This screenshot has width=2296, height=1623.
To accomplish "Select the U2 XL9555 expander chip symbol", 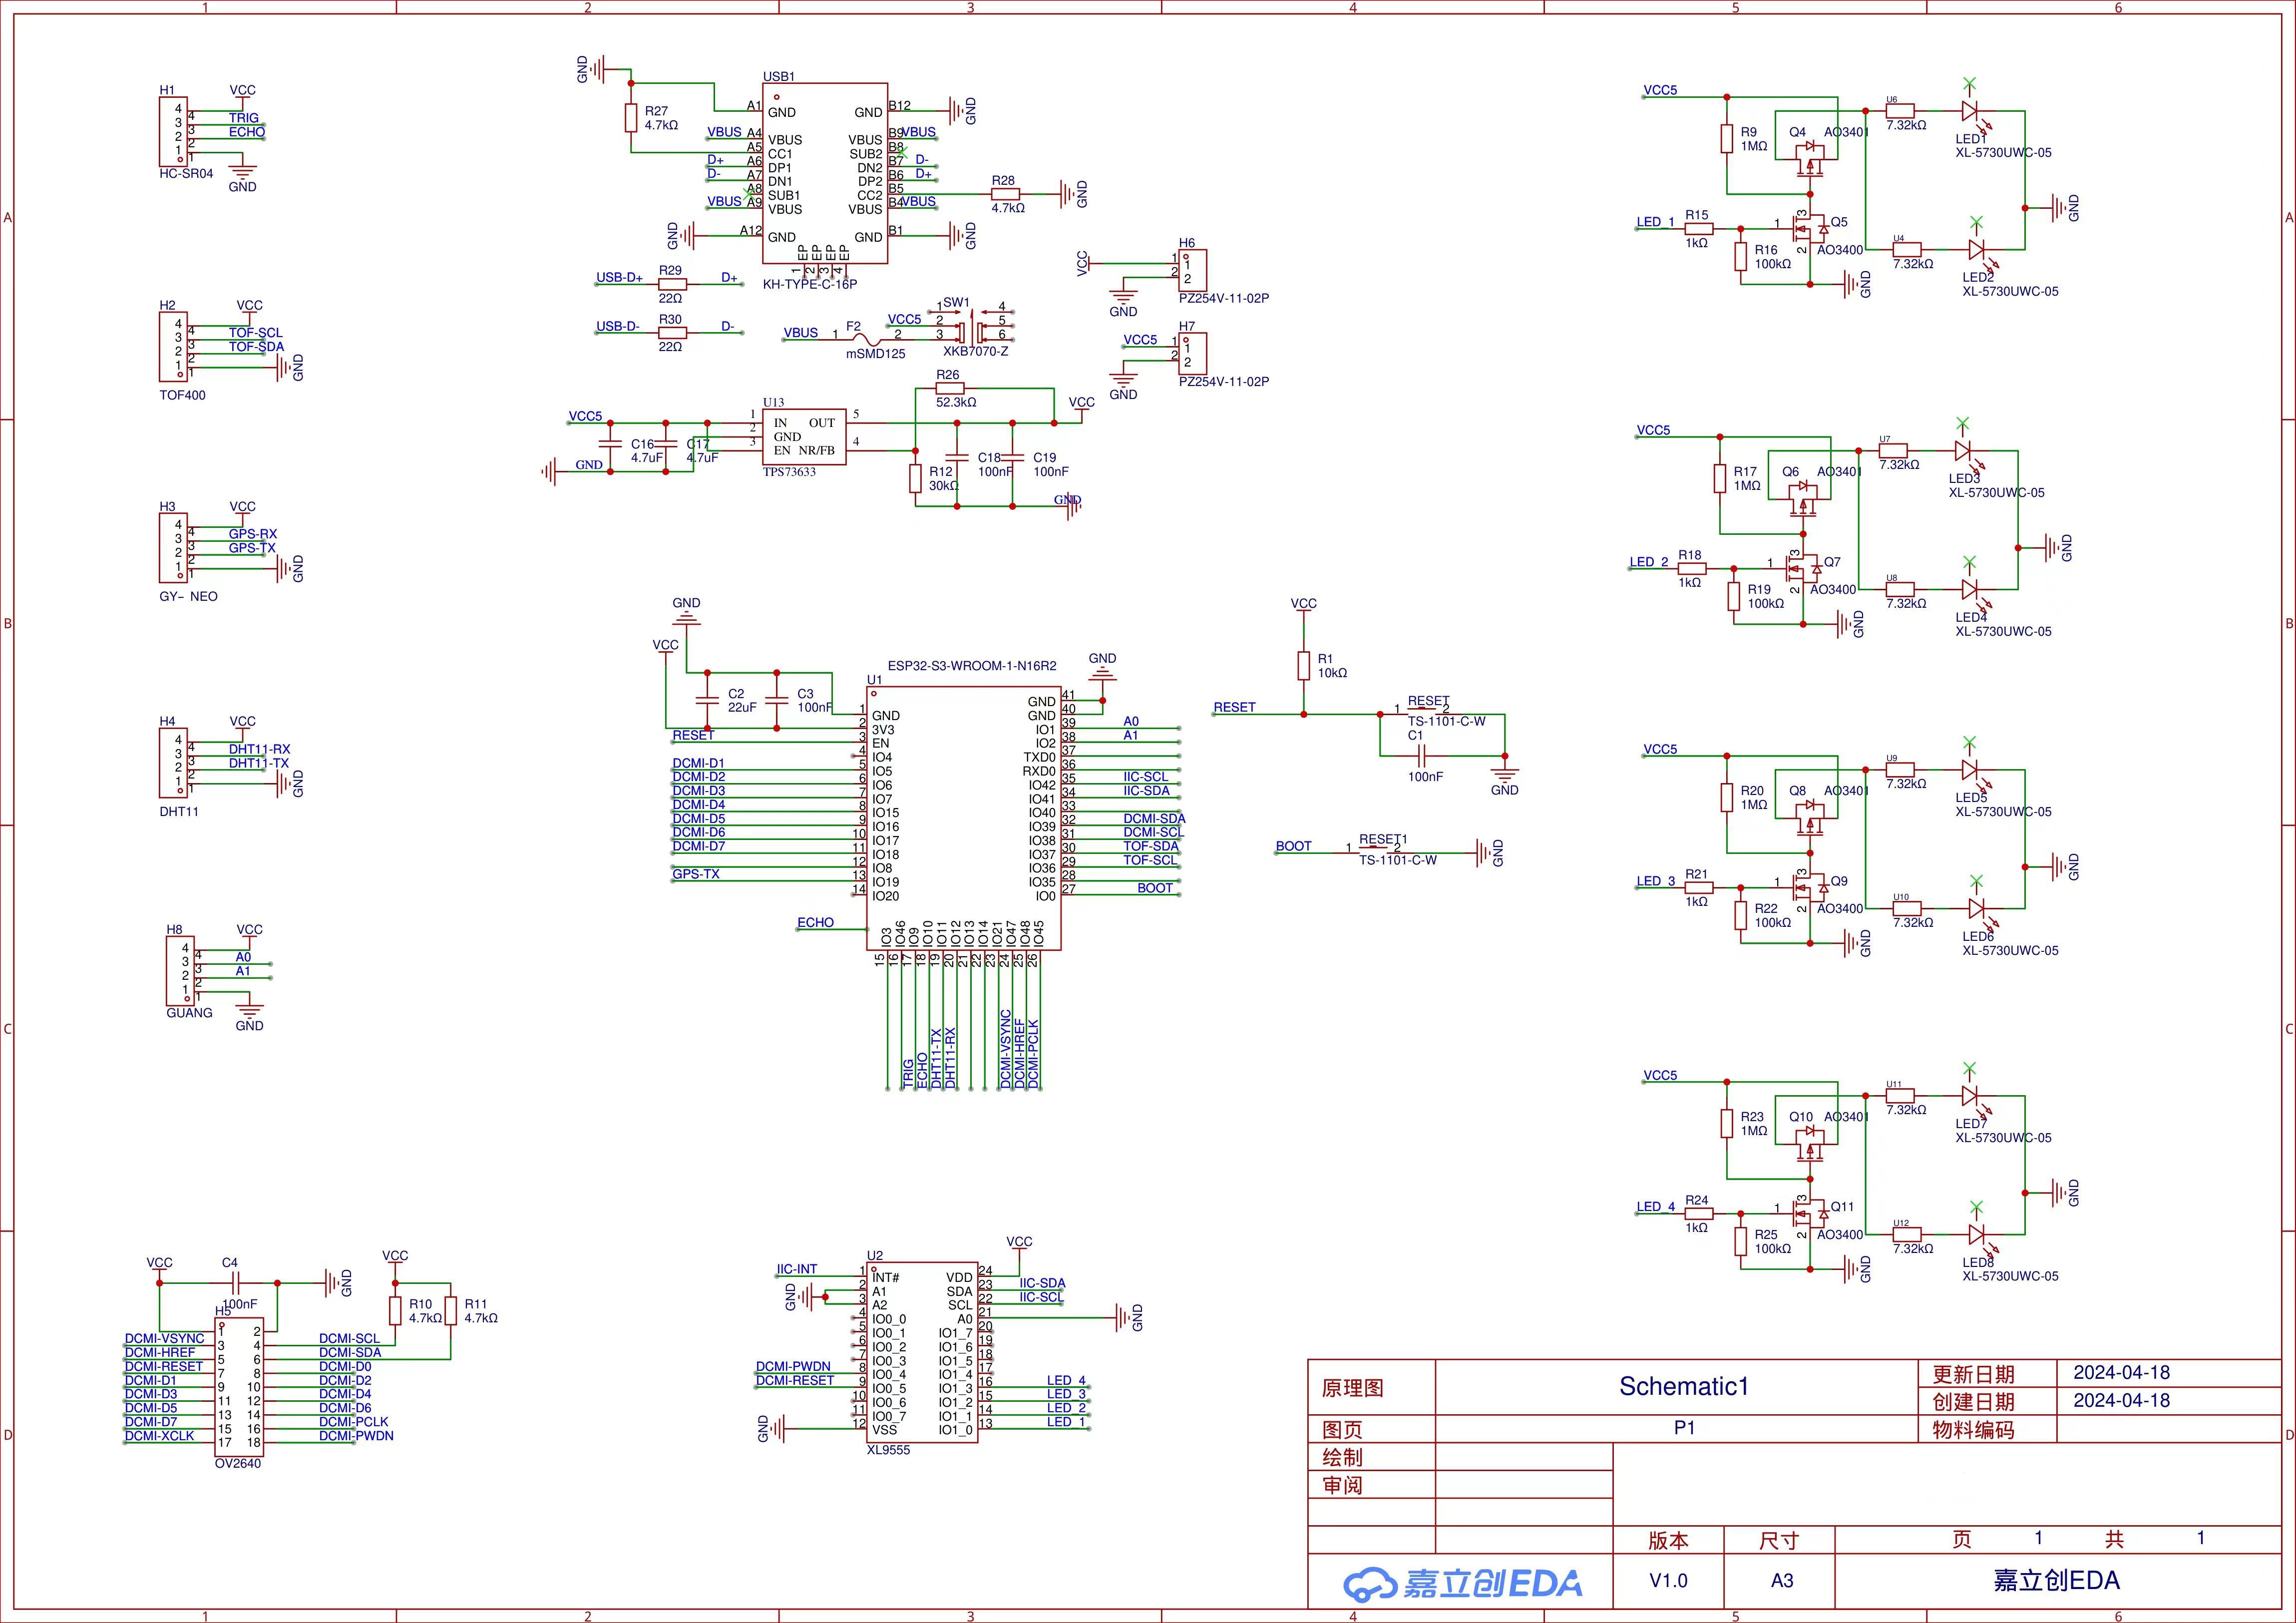I will click(922, 1351).
